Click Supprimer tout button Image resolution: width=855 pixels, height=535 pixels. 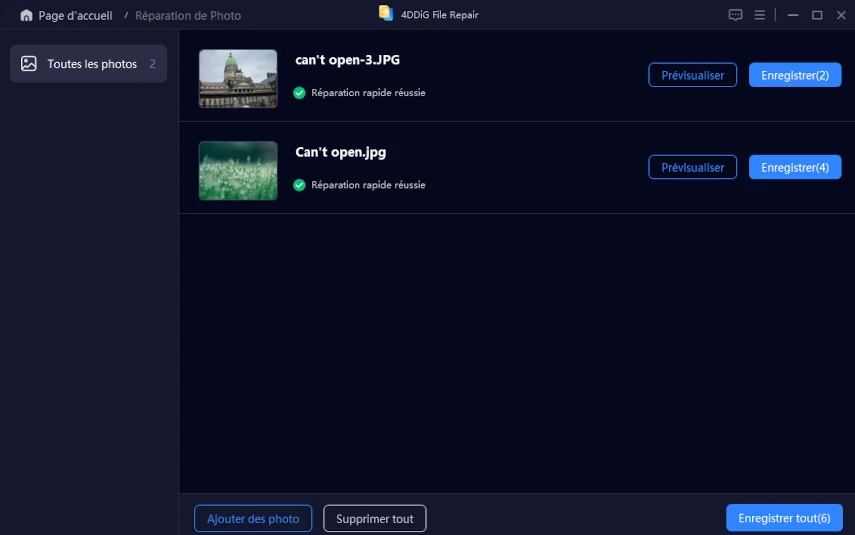coord(375,519)
